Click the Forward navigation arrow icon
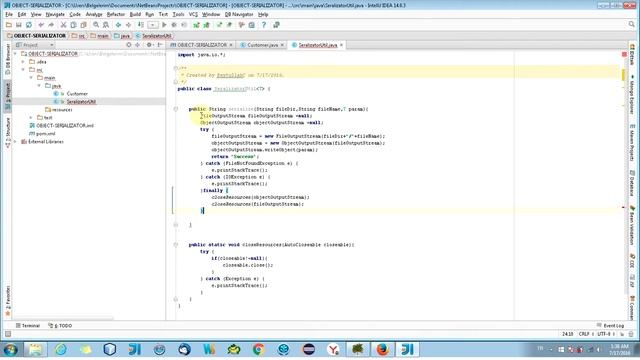Image resolution: width=640 pixels, height=360 pixels. point(128,25)
